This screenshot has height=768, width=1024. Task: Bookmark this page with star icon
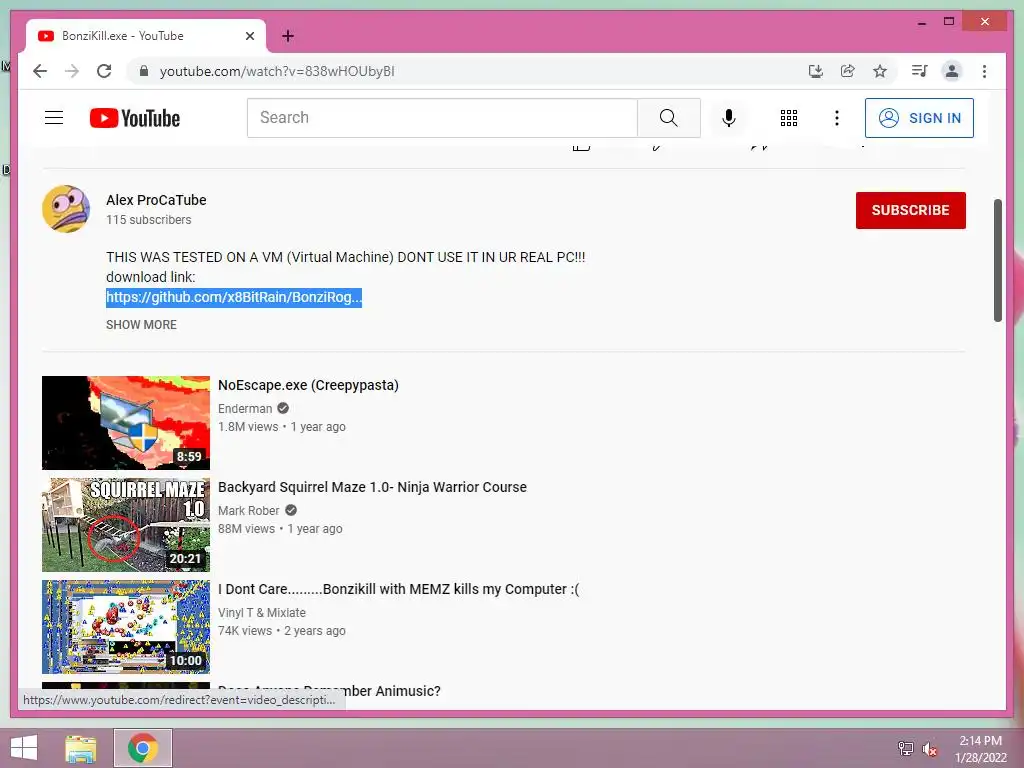click(x=880, y=71)
